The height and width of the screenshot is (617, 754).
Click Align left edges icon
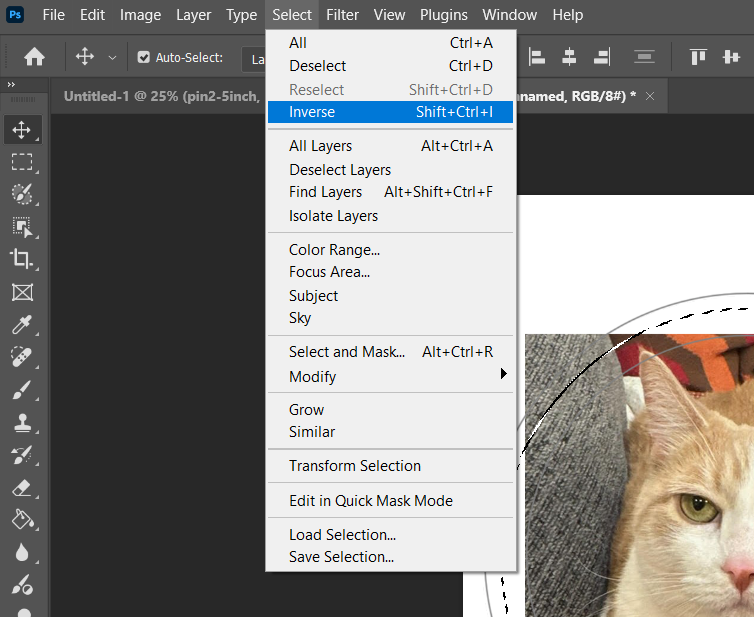(x=537, y=57)
